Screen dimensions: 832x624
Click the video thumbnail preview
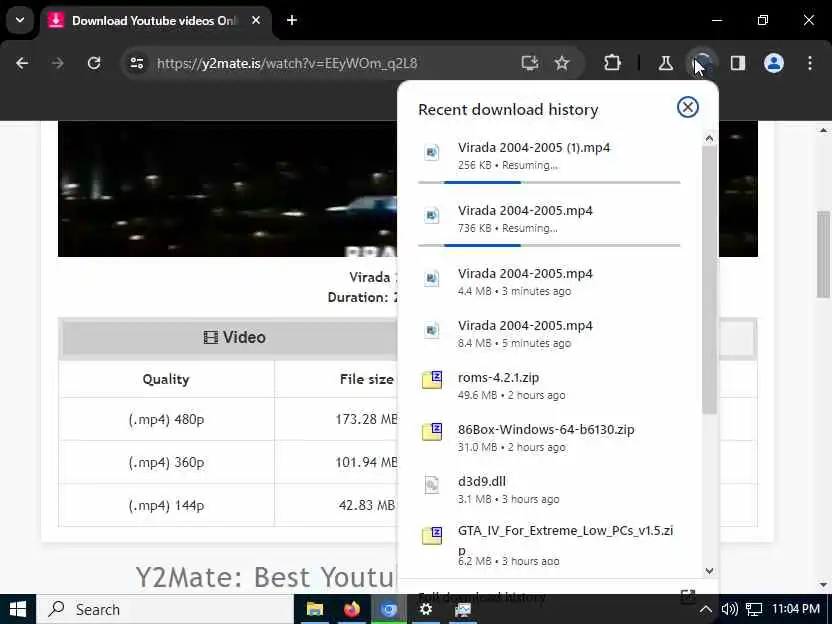click(x=228, y=189)
